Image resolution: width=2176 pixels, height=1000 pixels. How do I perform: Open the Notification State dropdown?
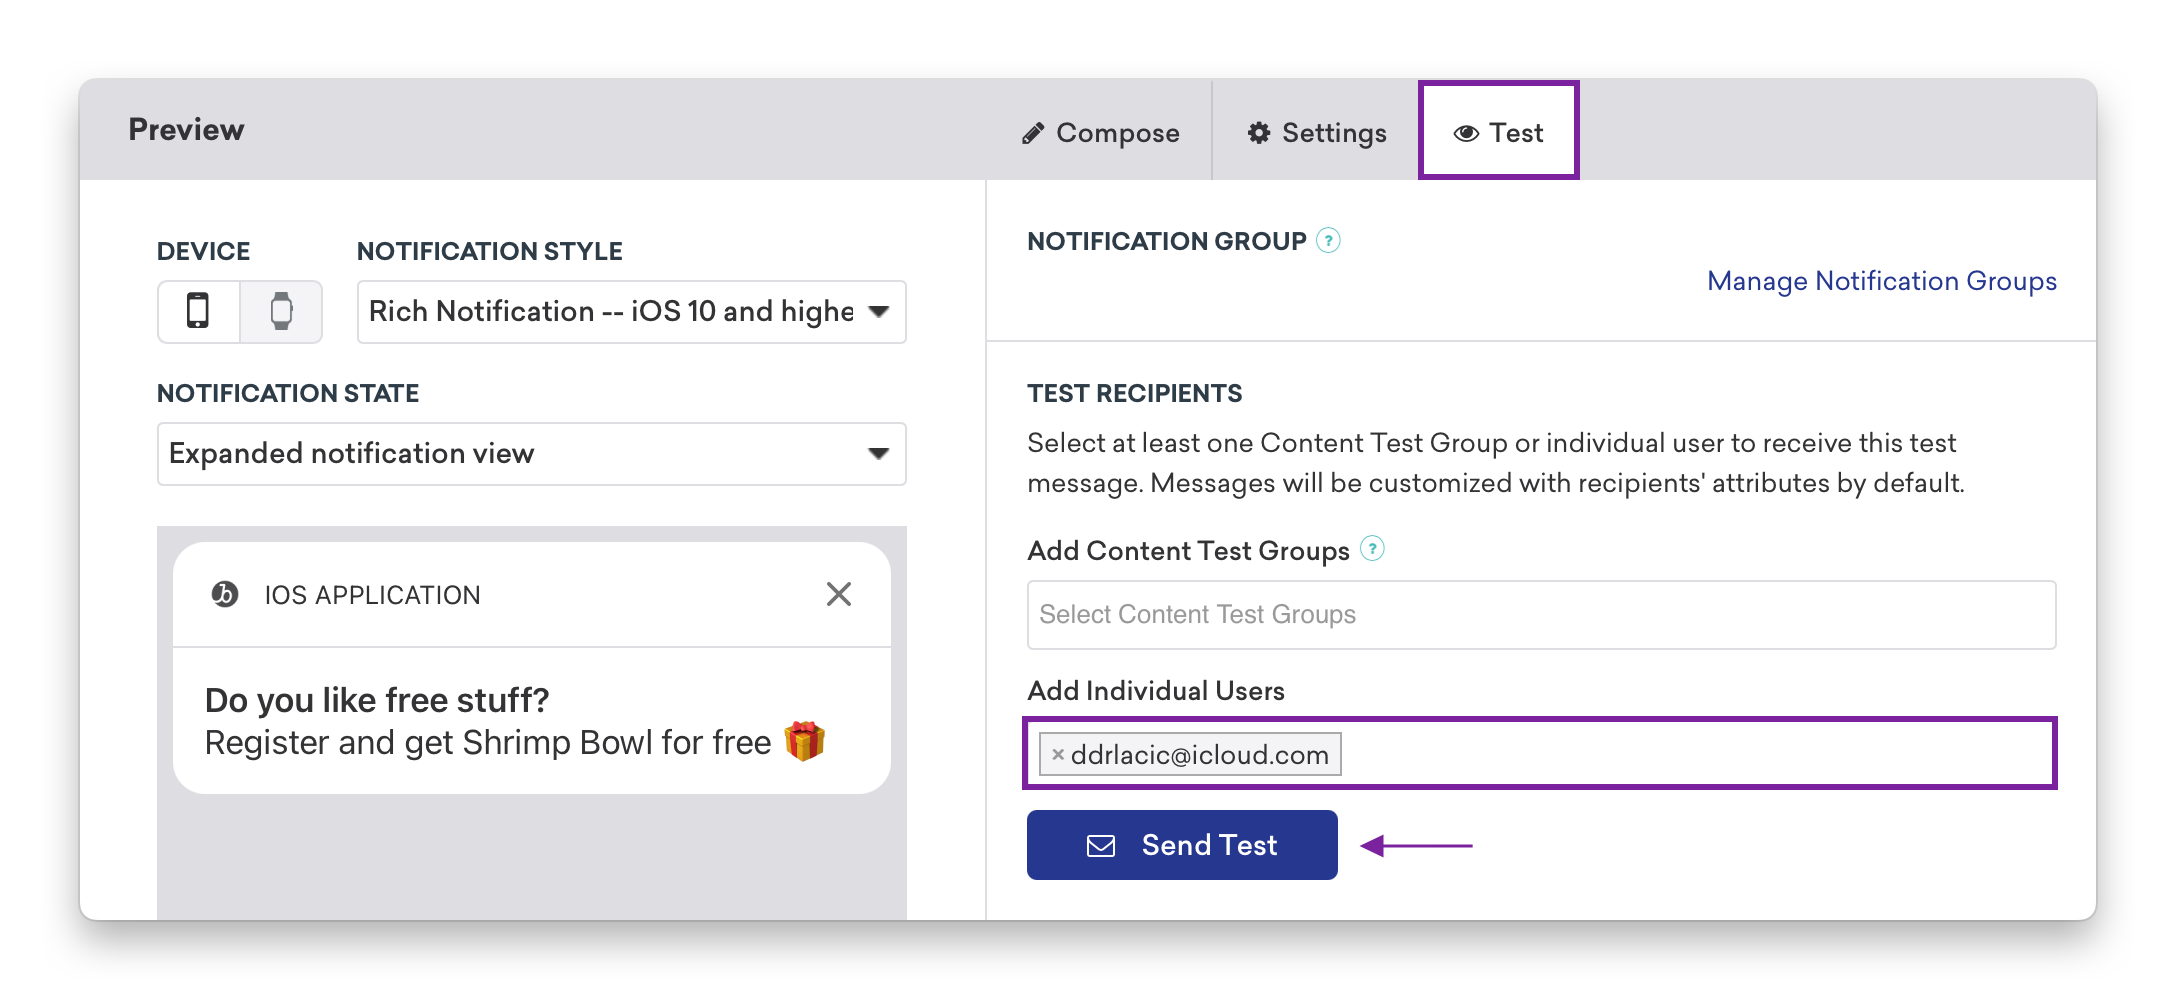pyautogui.click(x=531, y=454)
